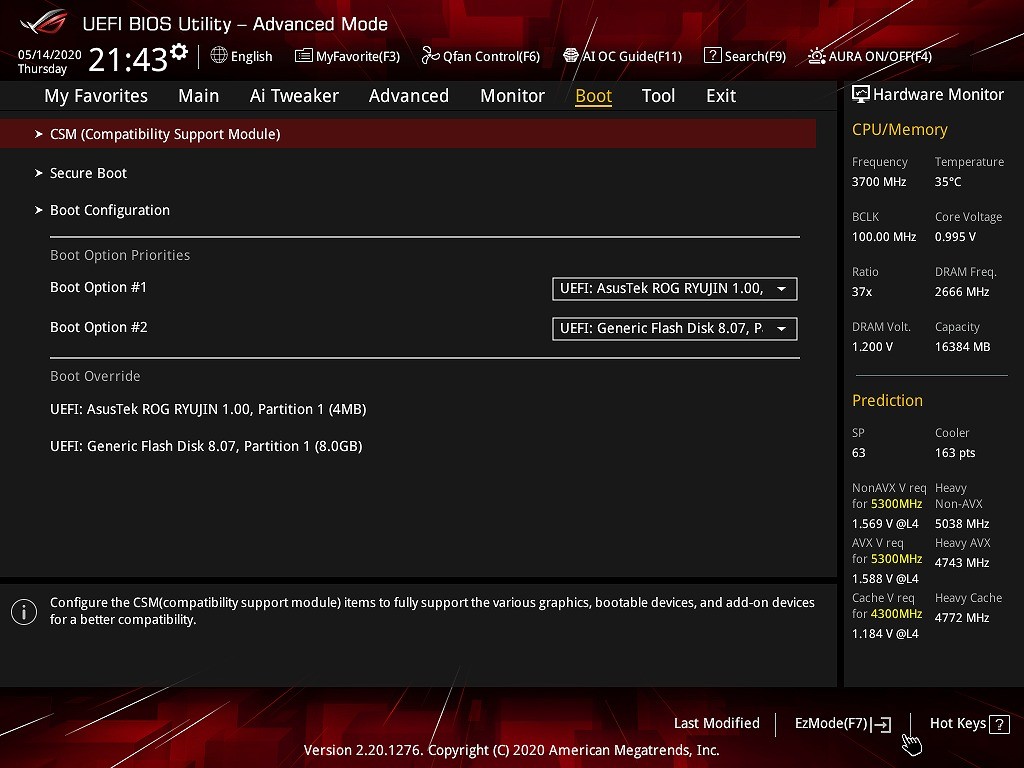Click the 1.184 V @L4 value
The image size is (1024, 768).
click(885, 633)
